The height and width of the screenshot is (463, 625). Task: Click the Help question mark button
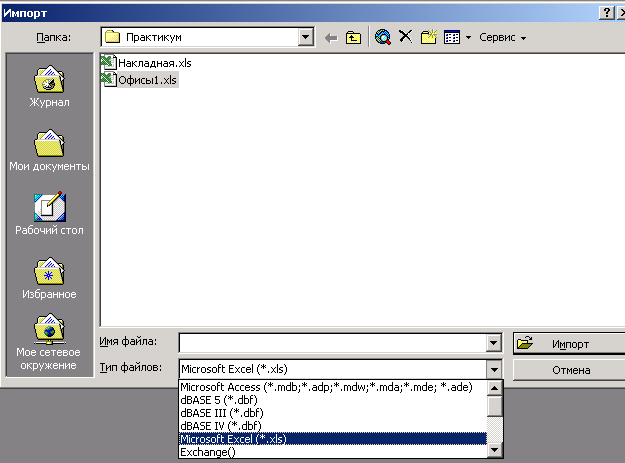click(606, 13)
